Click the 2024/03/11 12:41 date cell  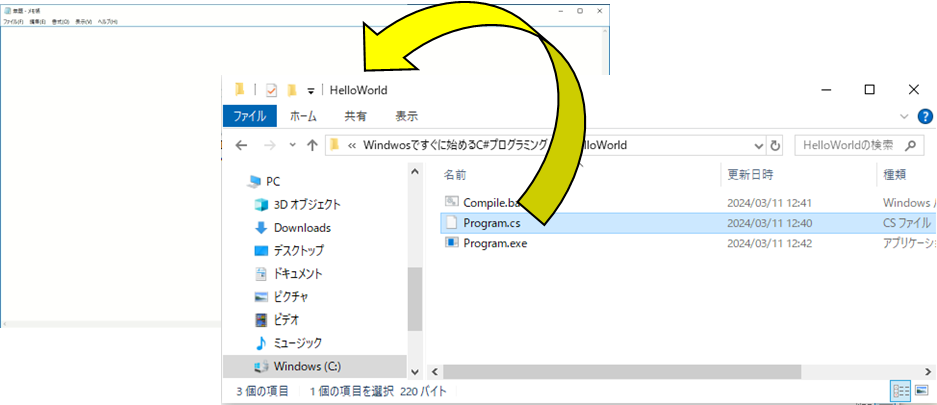[768, 203]
